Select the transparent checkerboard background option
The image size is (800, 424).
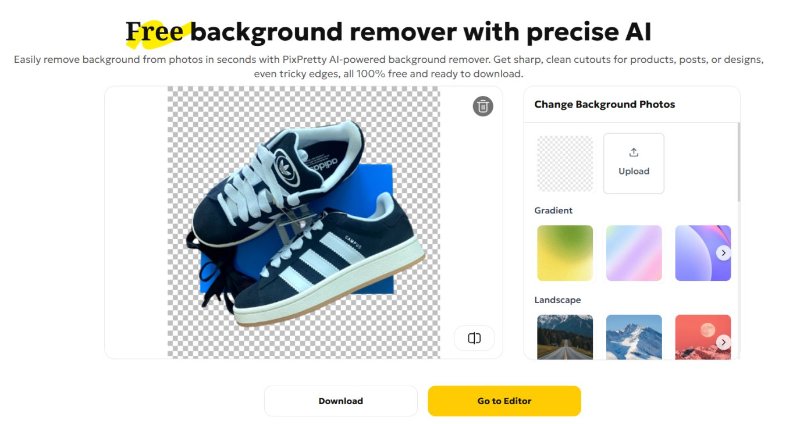565,163
